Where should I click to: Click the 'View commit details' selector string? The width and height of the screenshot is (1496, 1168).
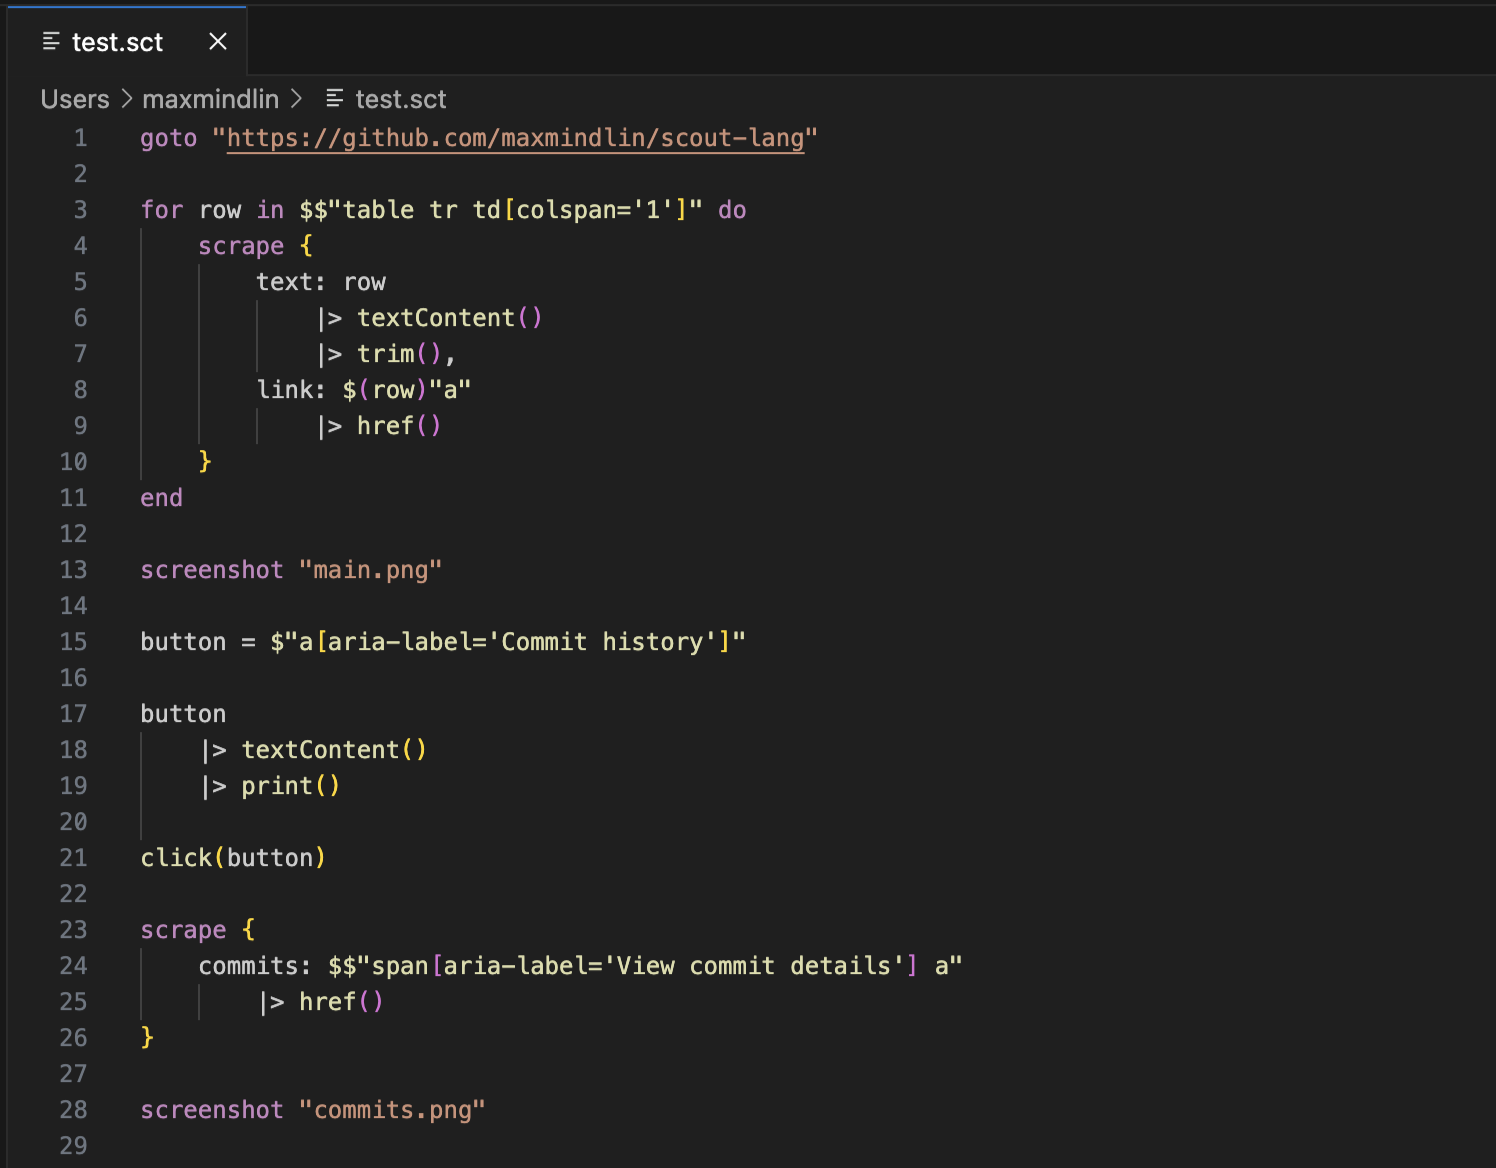point(659,966)
